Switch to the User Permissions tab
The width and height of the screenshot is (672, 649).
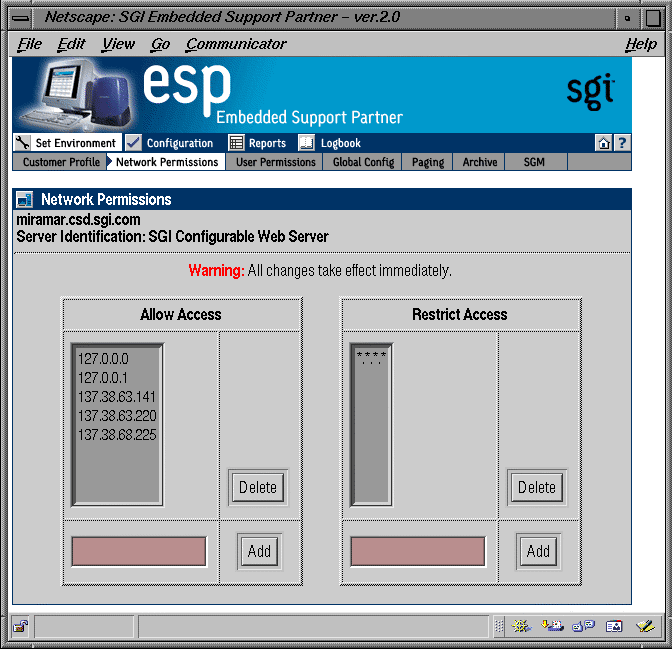[275, 162]
